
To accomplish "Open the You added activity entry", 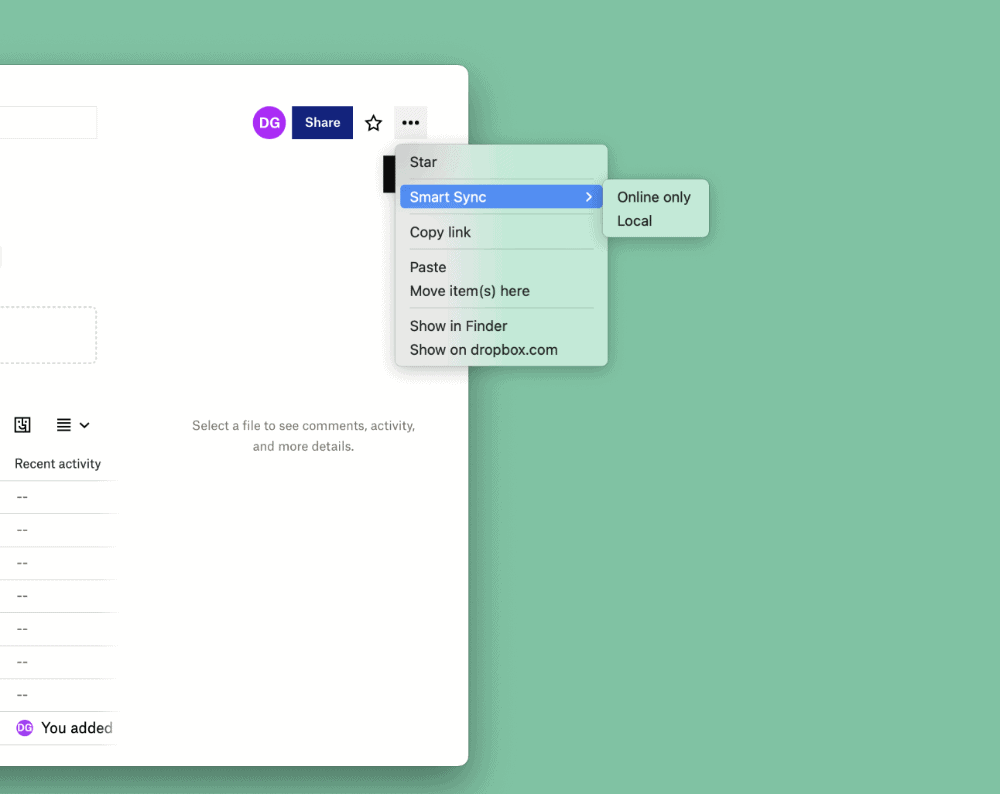I will click(x=75, y=728).
